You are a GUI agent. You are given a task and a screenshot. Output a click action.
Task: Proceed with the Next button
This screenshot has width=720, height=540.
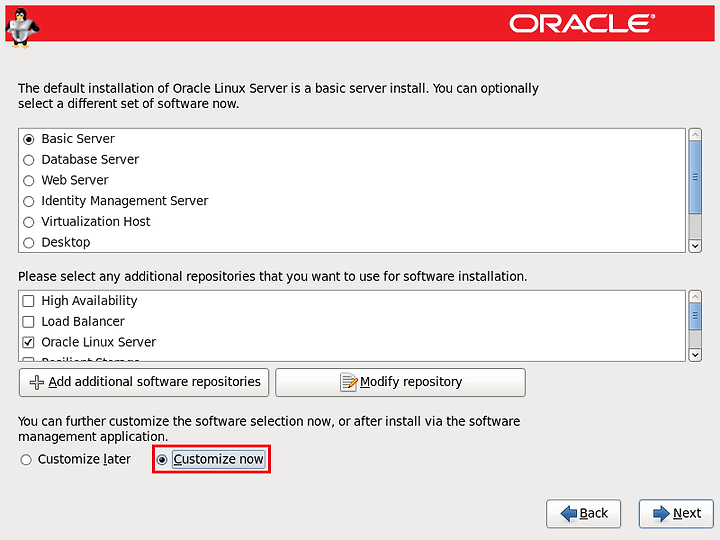[x=676, y=513]
